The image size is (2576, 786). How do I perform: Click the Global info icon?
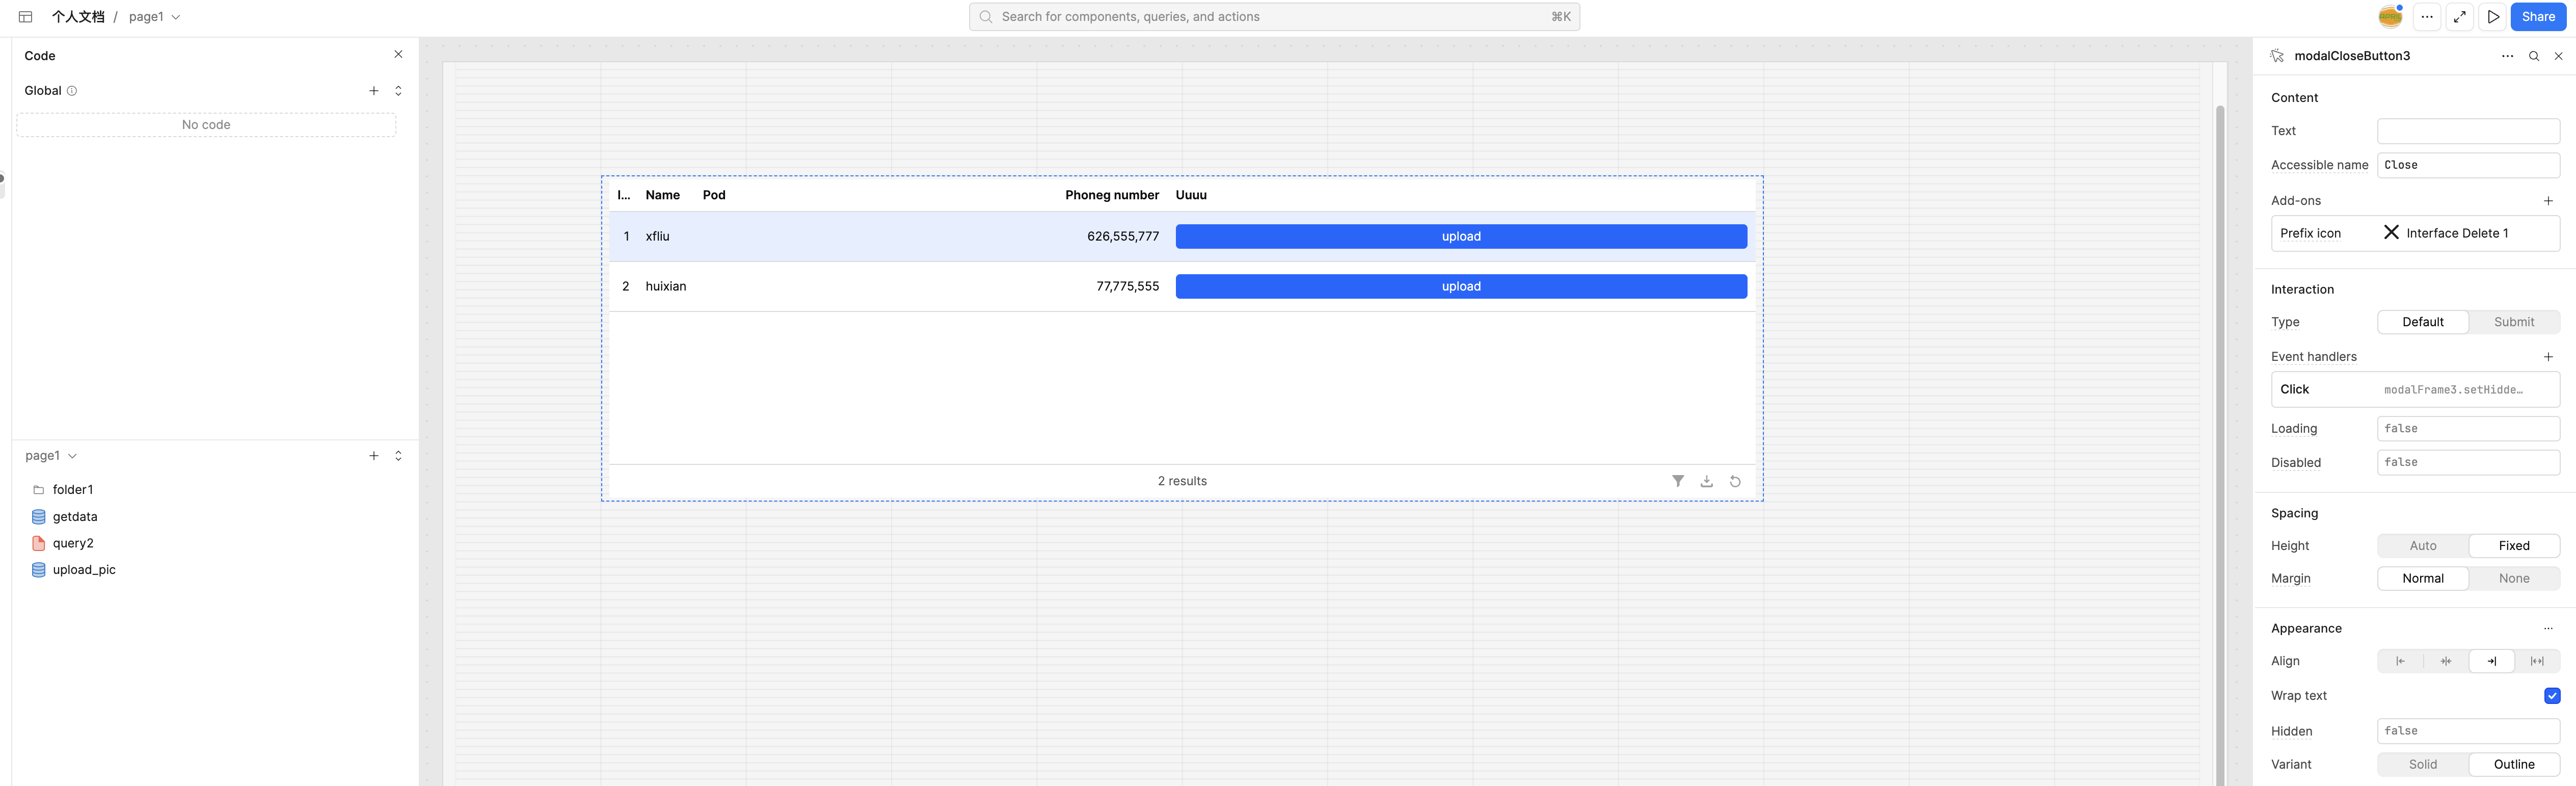tap(72, 91)
